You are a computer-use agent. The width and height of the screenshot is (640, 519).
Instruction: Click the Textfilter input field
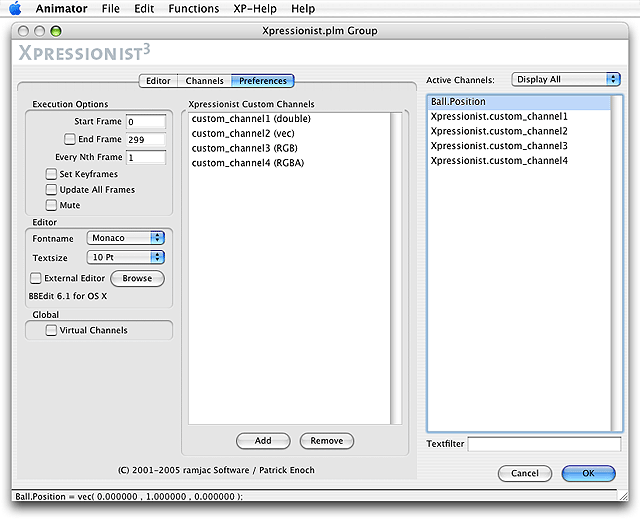pos(544,444)
